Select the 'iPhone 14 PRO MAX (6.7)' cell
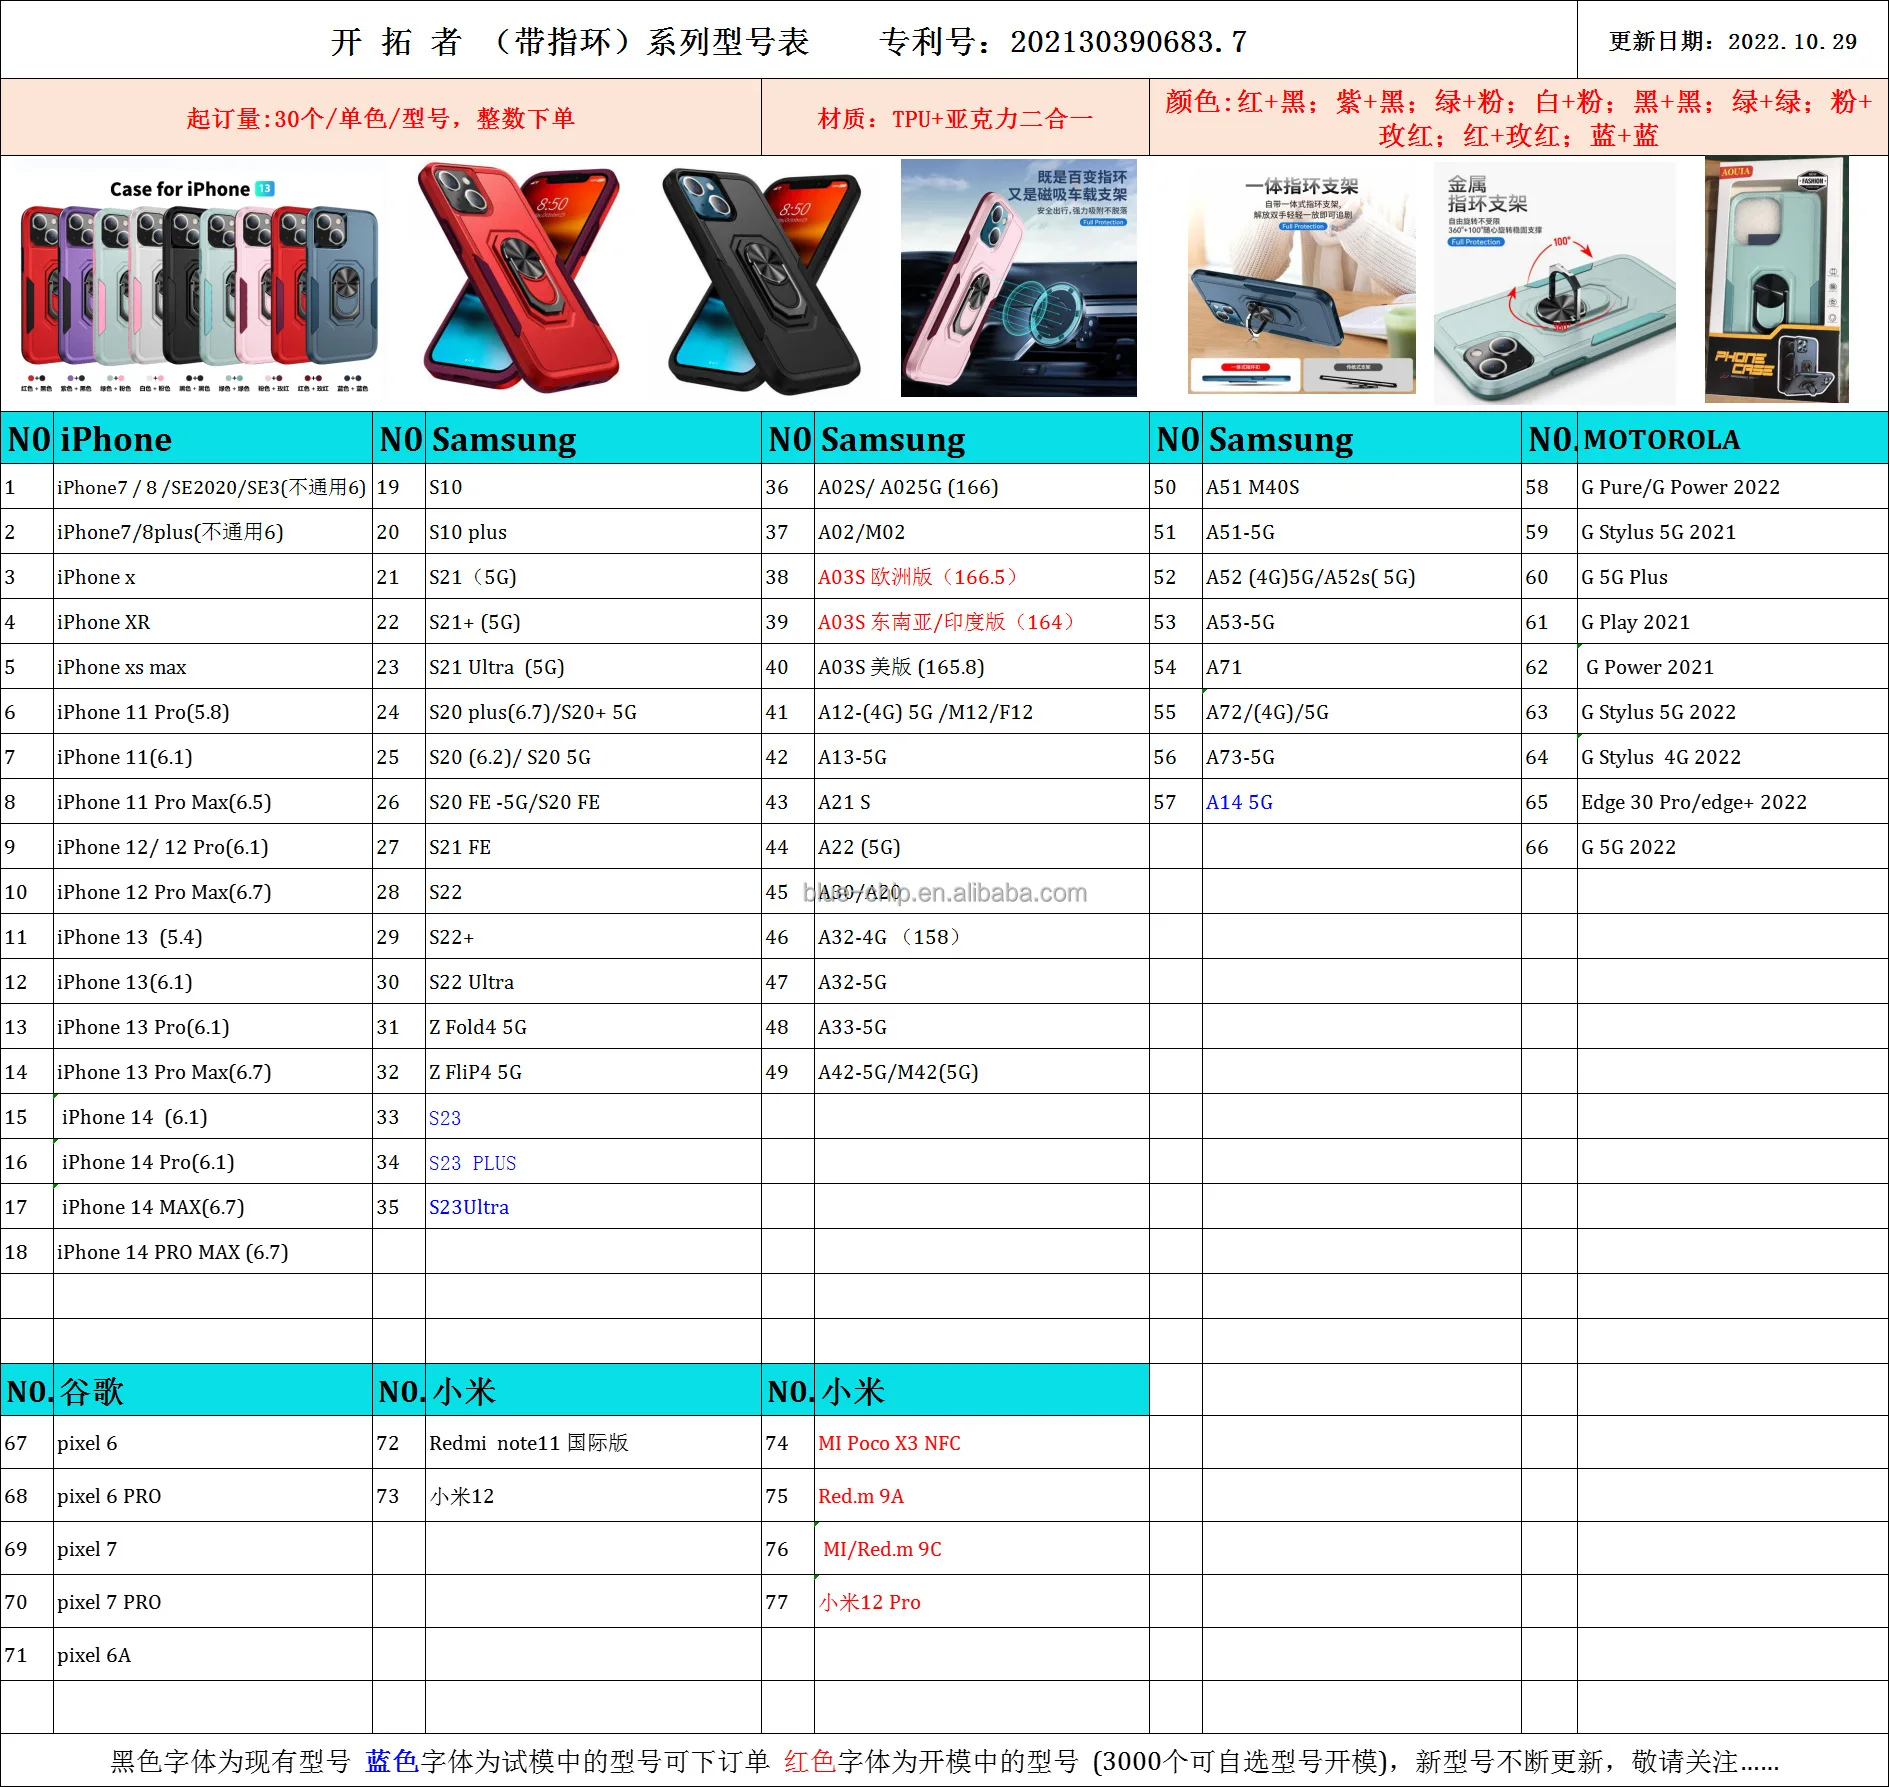1890x1787 pixels. (213, 1252)
